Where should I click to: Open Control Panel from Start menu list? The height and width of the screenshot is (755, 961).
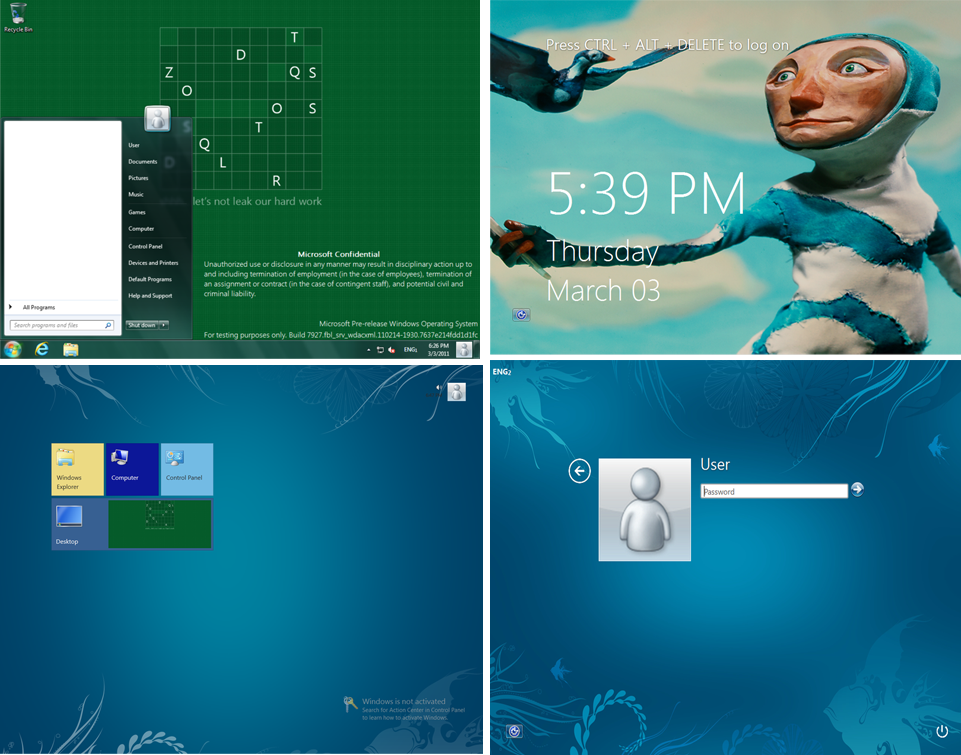(x=145, y=246)
